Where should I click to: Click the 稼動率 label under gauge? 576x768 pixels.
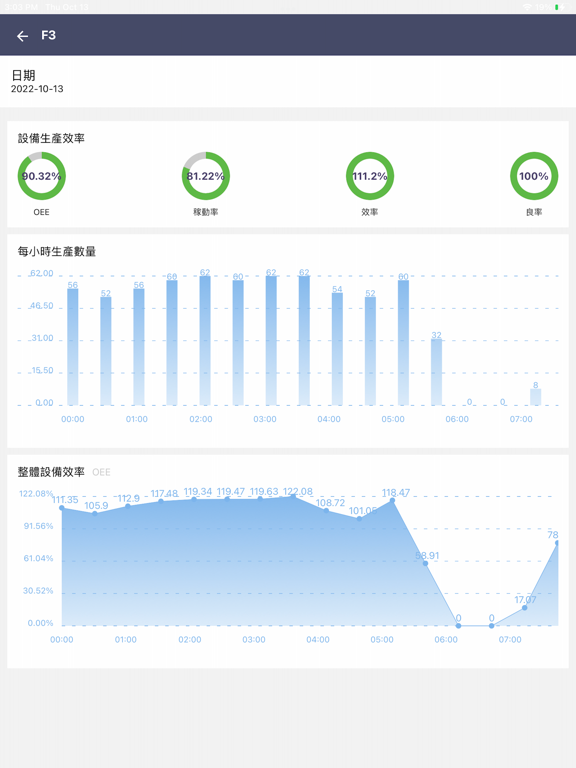206,212
